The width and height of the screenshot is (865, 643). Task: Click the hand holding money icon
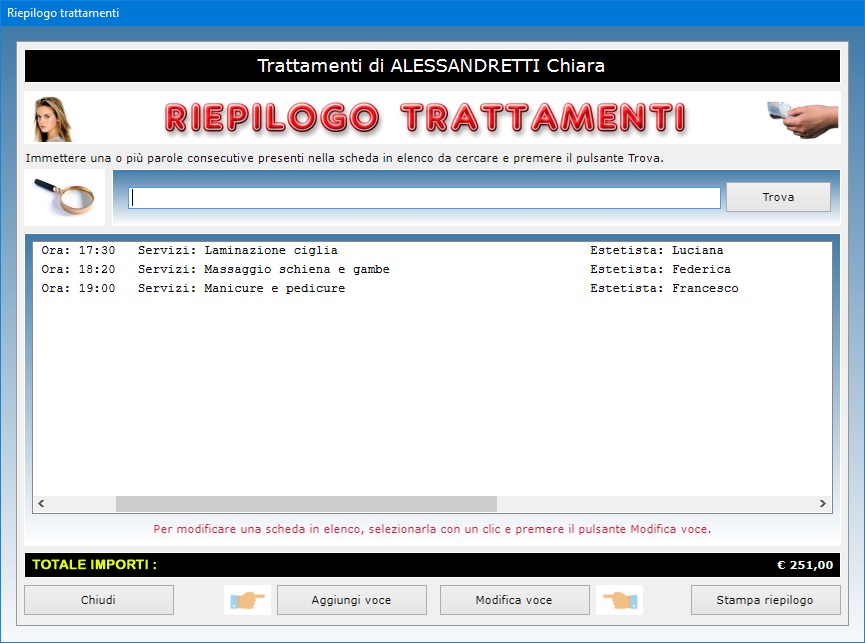(x=803, y=119)
